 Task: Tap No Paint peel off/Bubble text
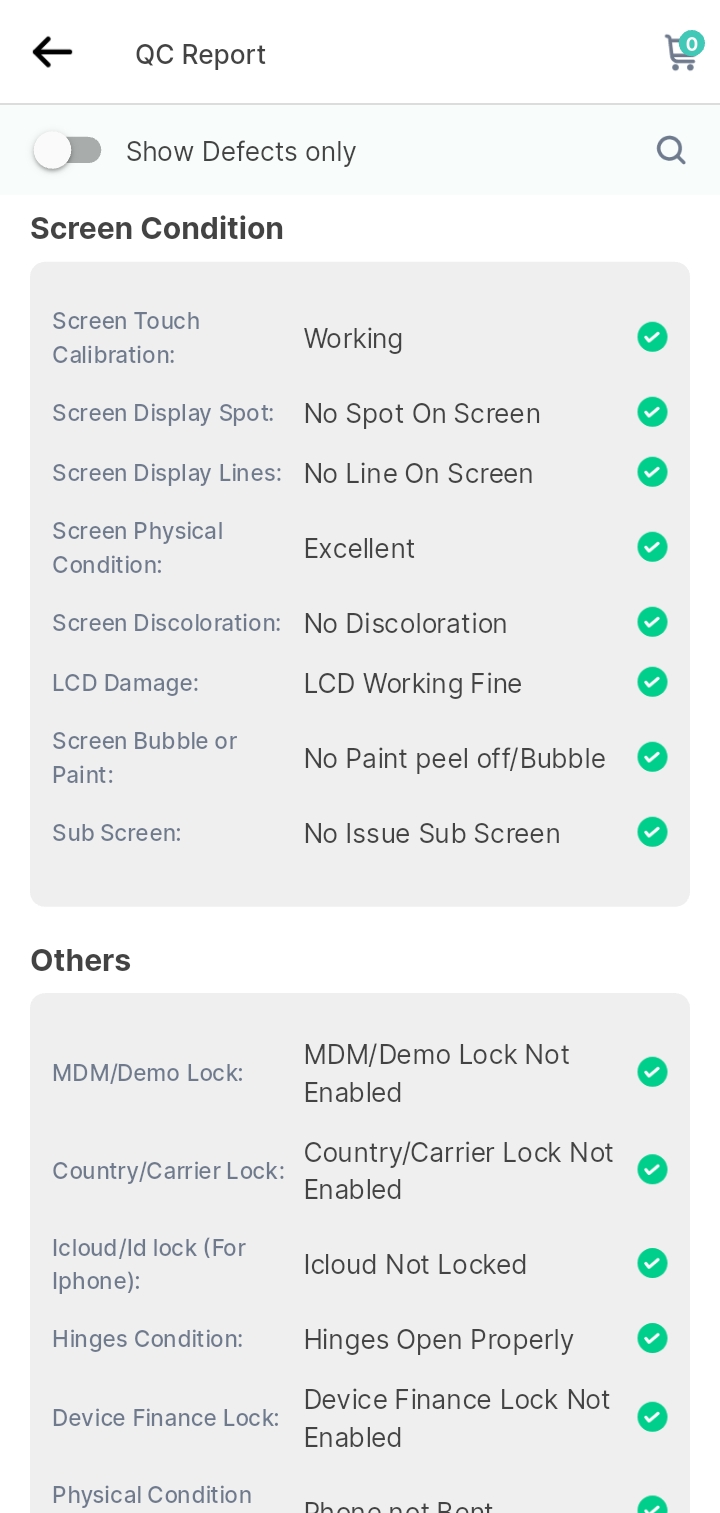(455, 759)
